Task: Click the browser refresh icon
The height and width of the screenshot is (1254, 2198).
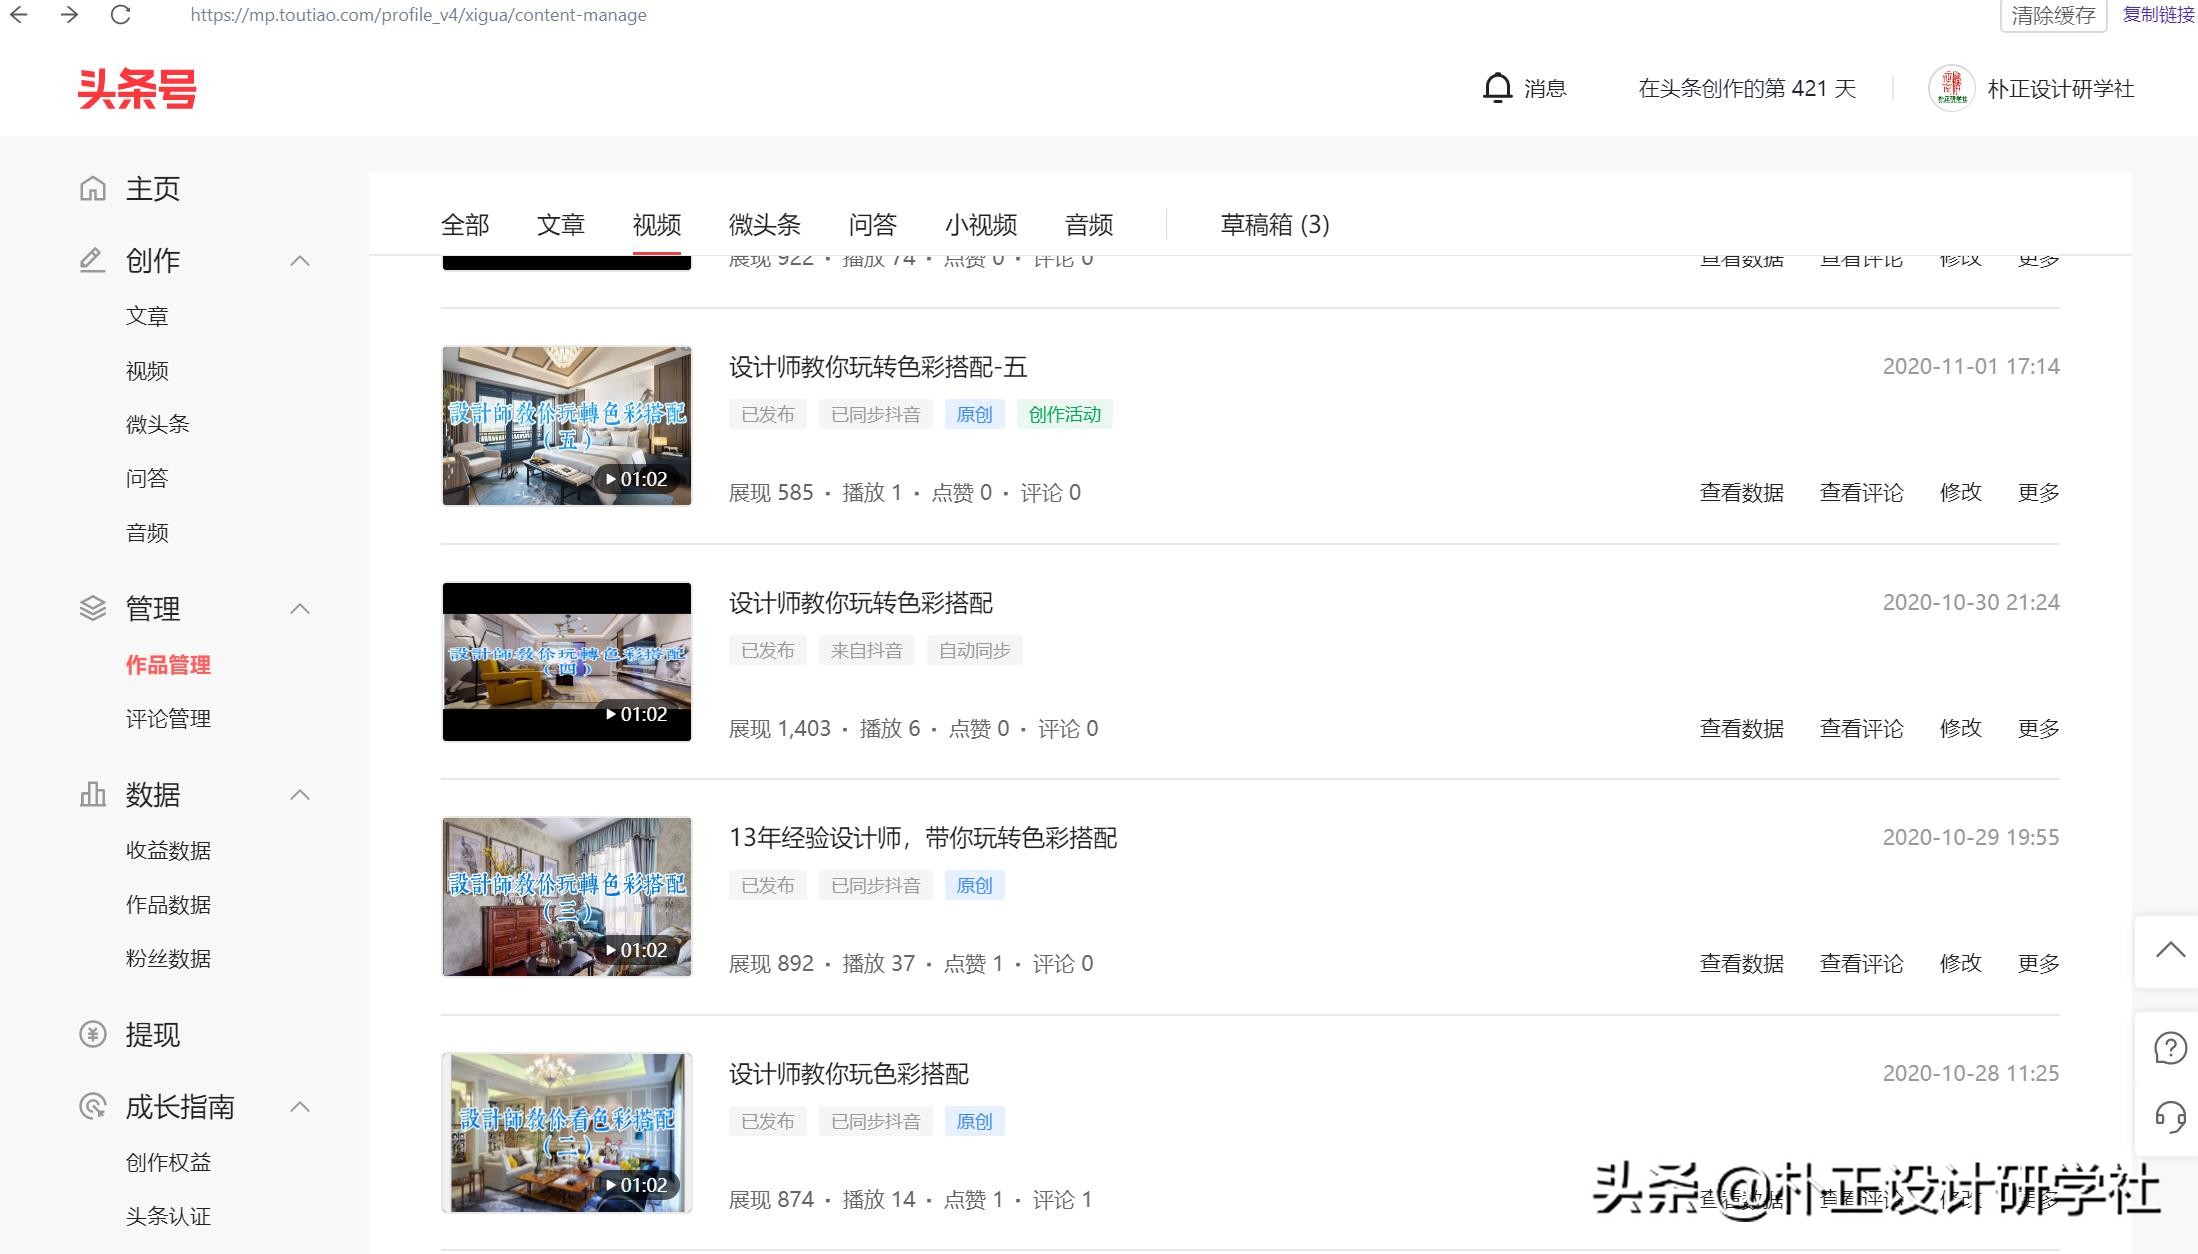Action: pyautogui.click(x=120, y=15)
